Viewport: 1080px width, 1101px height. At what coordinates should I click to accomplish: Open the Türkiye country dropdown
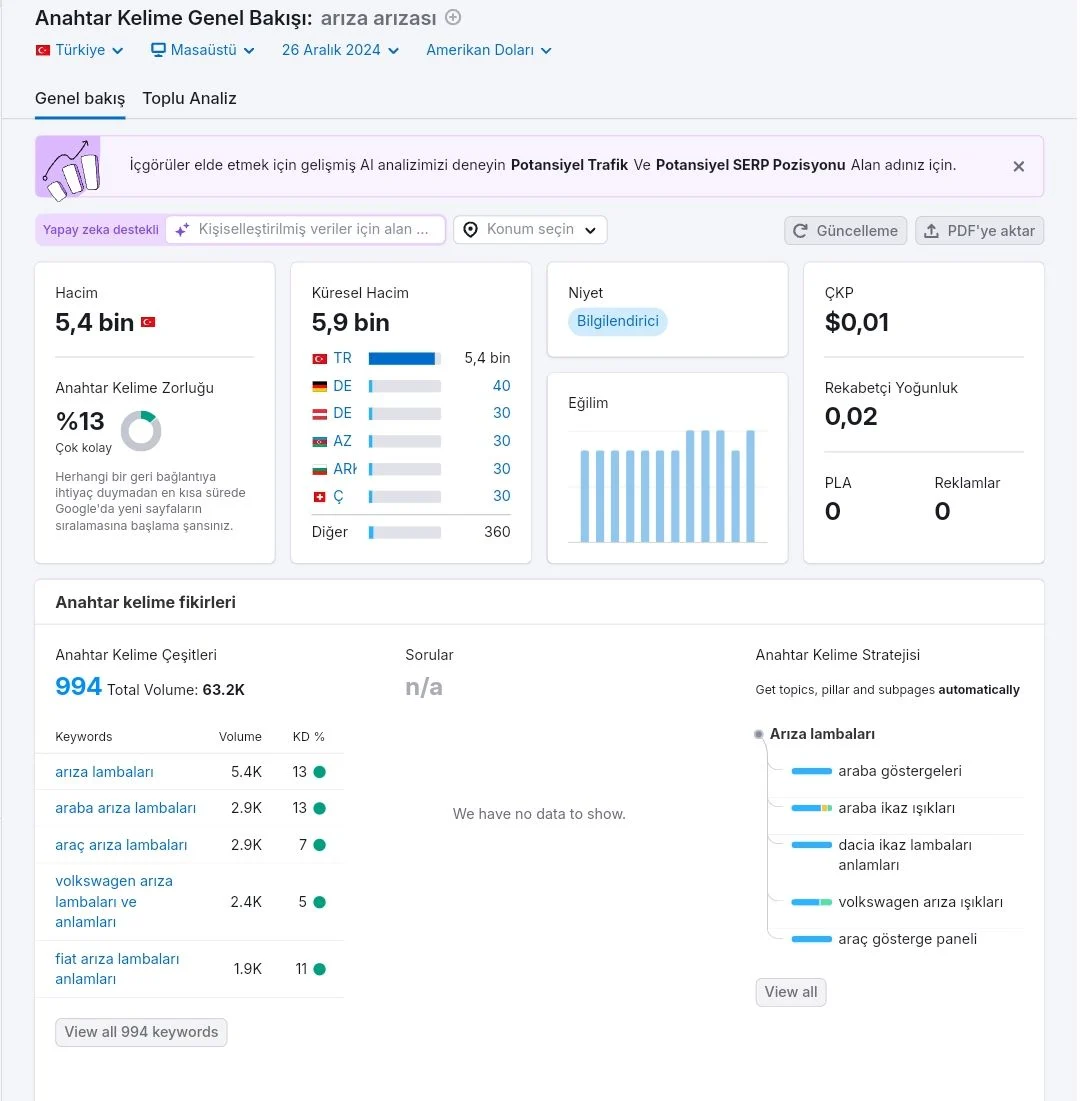79,50
